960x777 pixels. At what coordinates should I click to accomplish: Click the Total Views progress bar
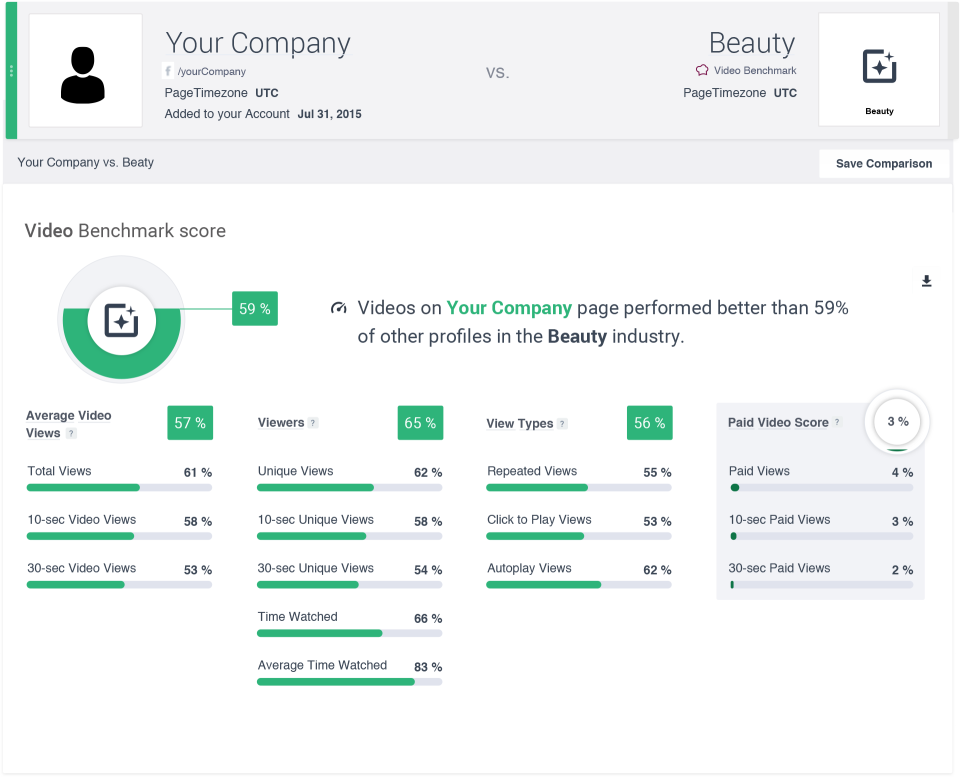coord(119,488)
